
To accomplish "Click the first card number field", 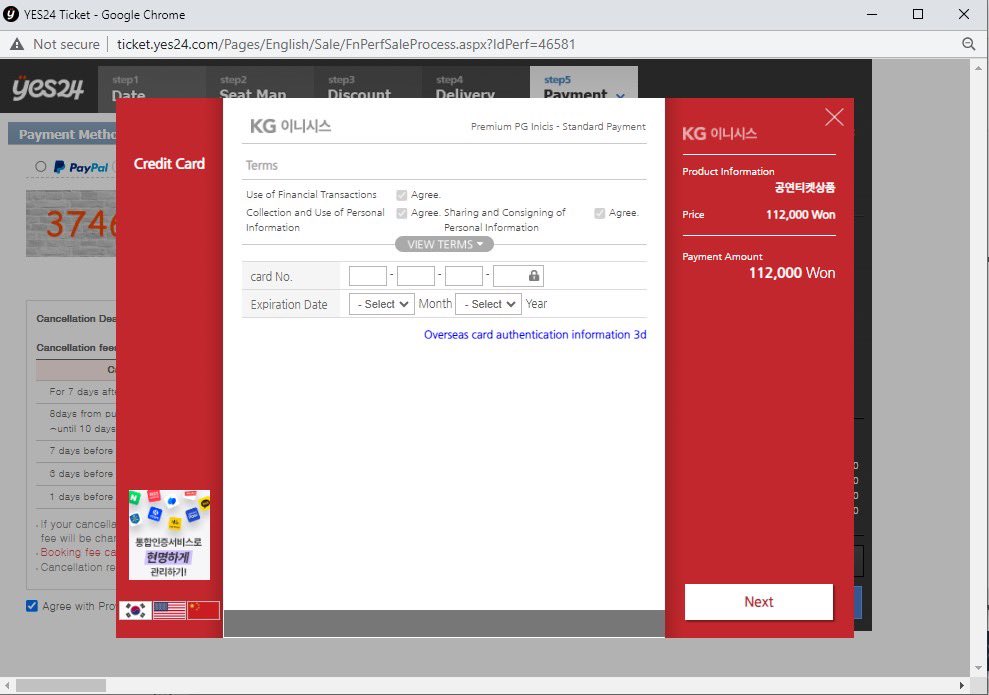I will coord(368,276).
